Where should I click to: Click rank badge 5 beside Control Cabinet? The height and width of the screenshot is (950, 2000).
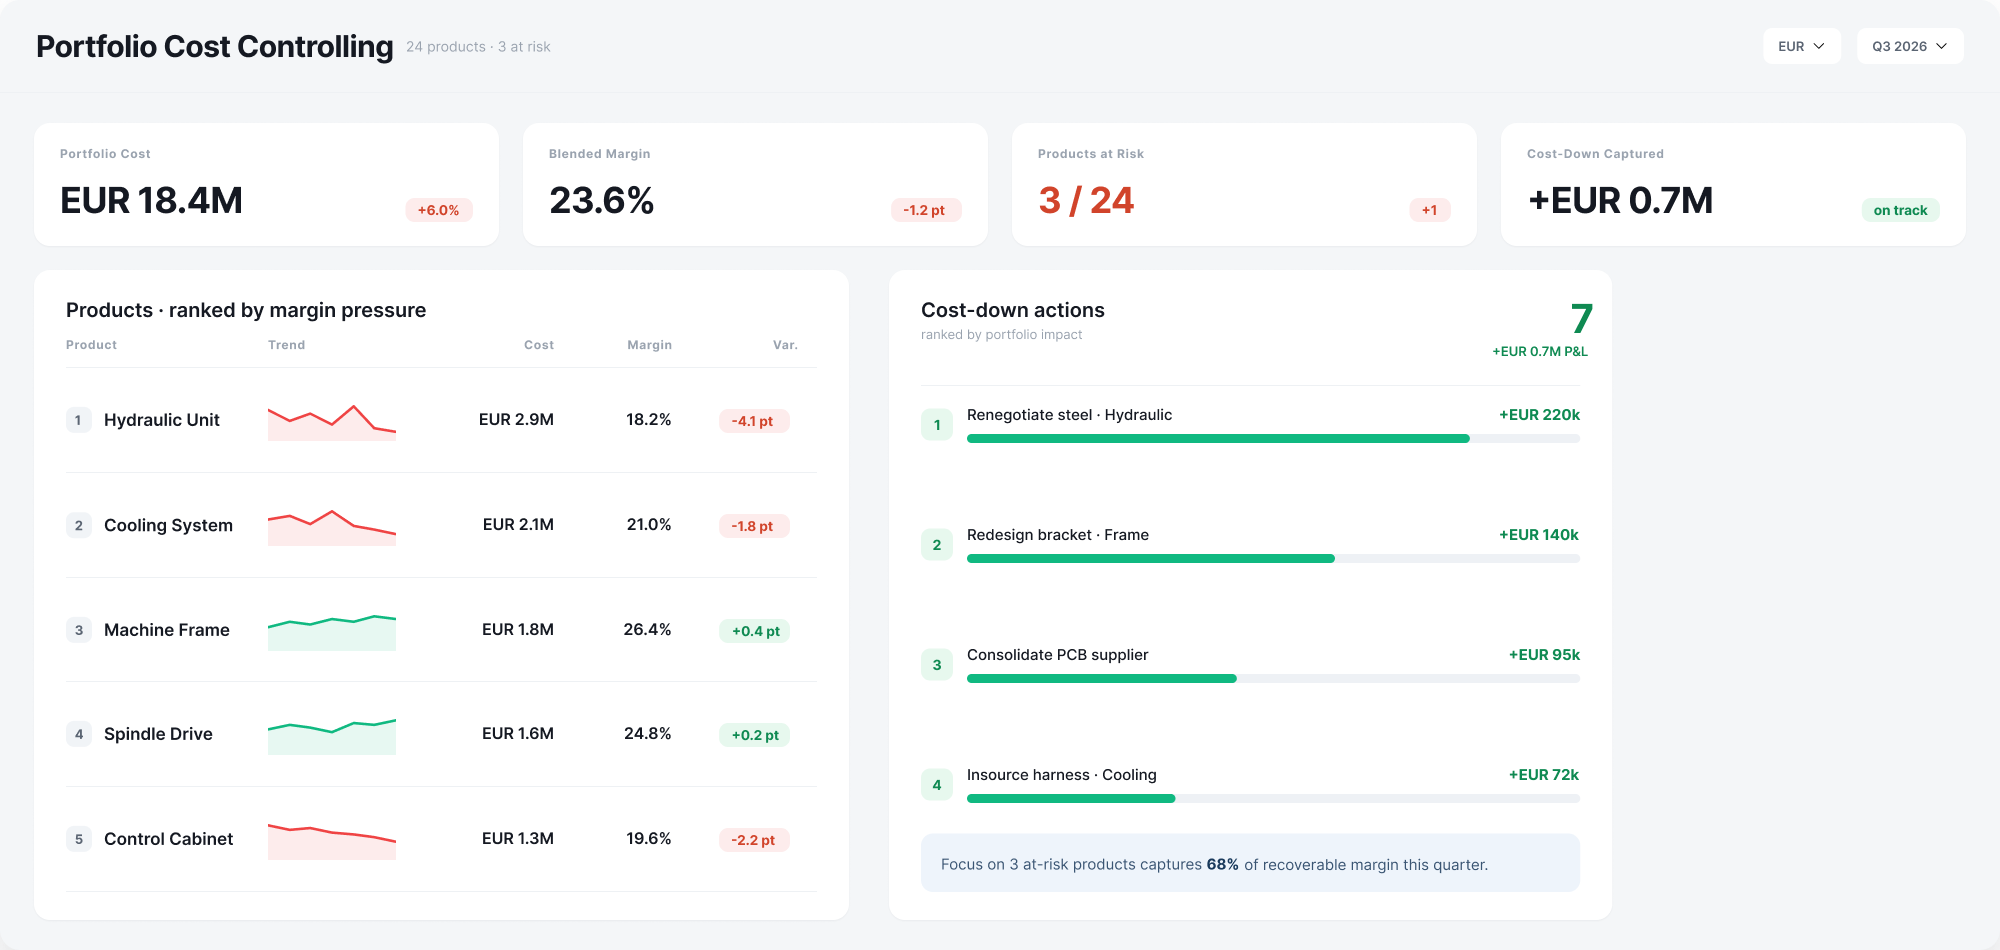click(79, 839)
